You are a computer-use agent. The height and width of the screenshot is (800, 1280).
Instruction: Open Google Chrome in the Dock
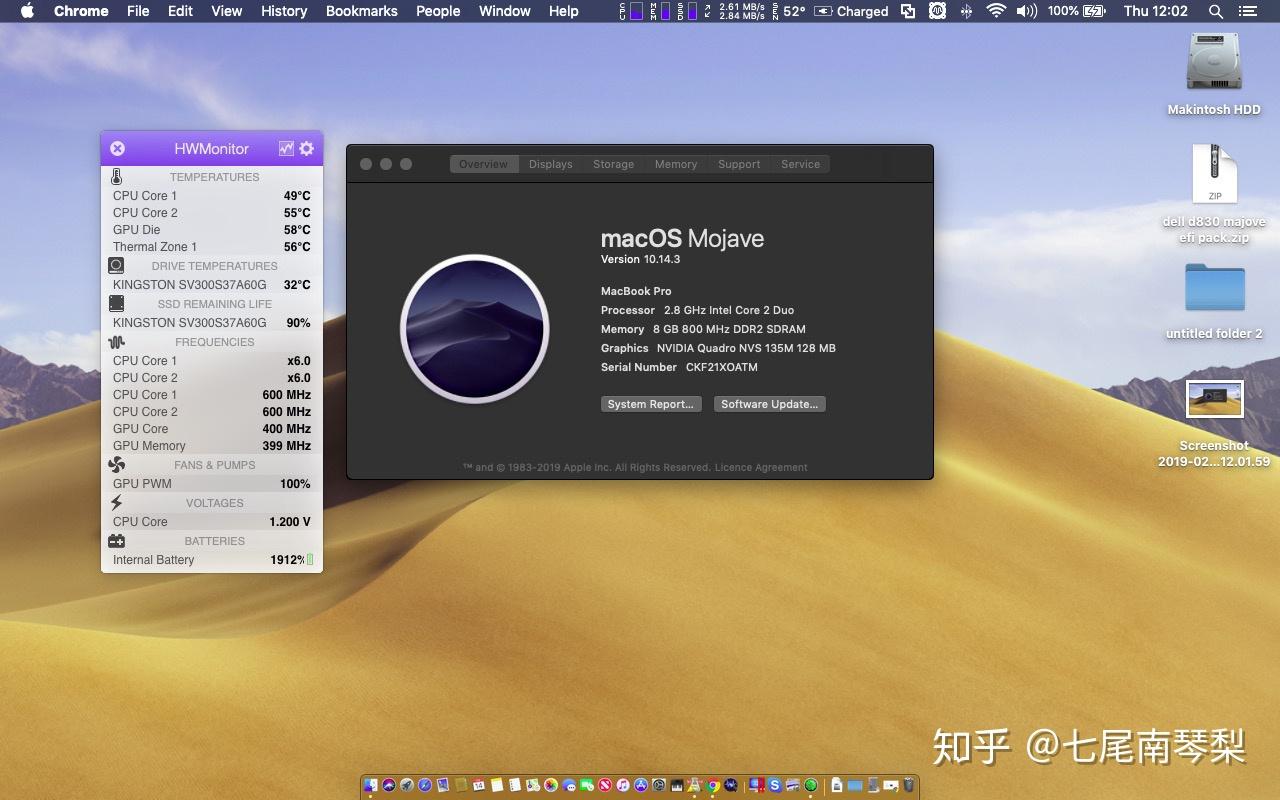pos(713,785)
